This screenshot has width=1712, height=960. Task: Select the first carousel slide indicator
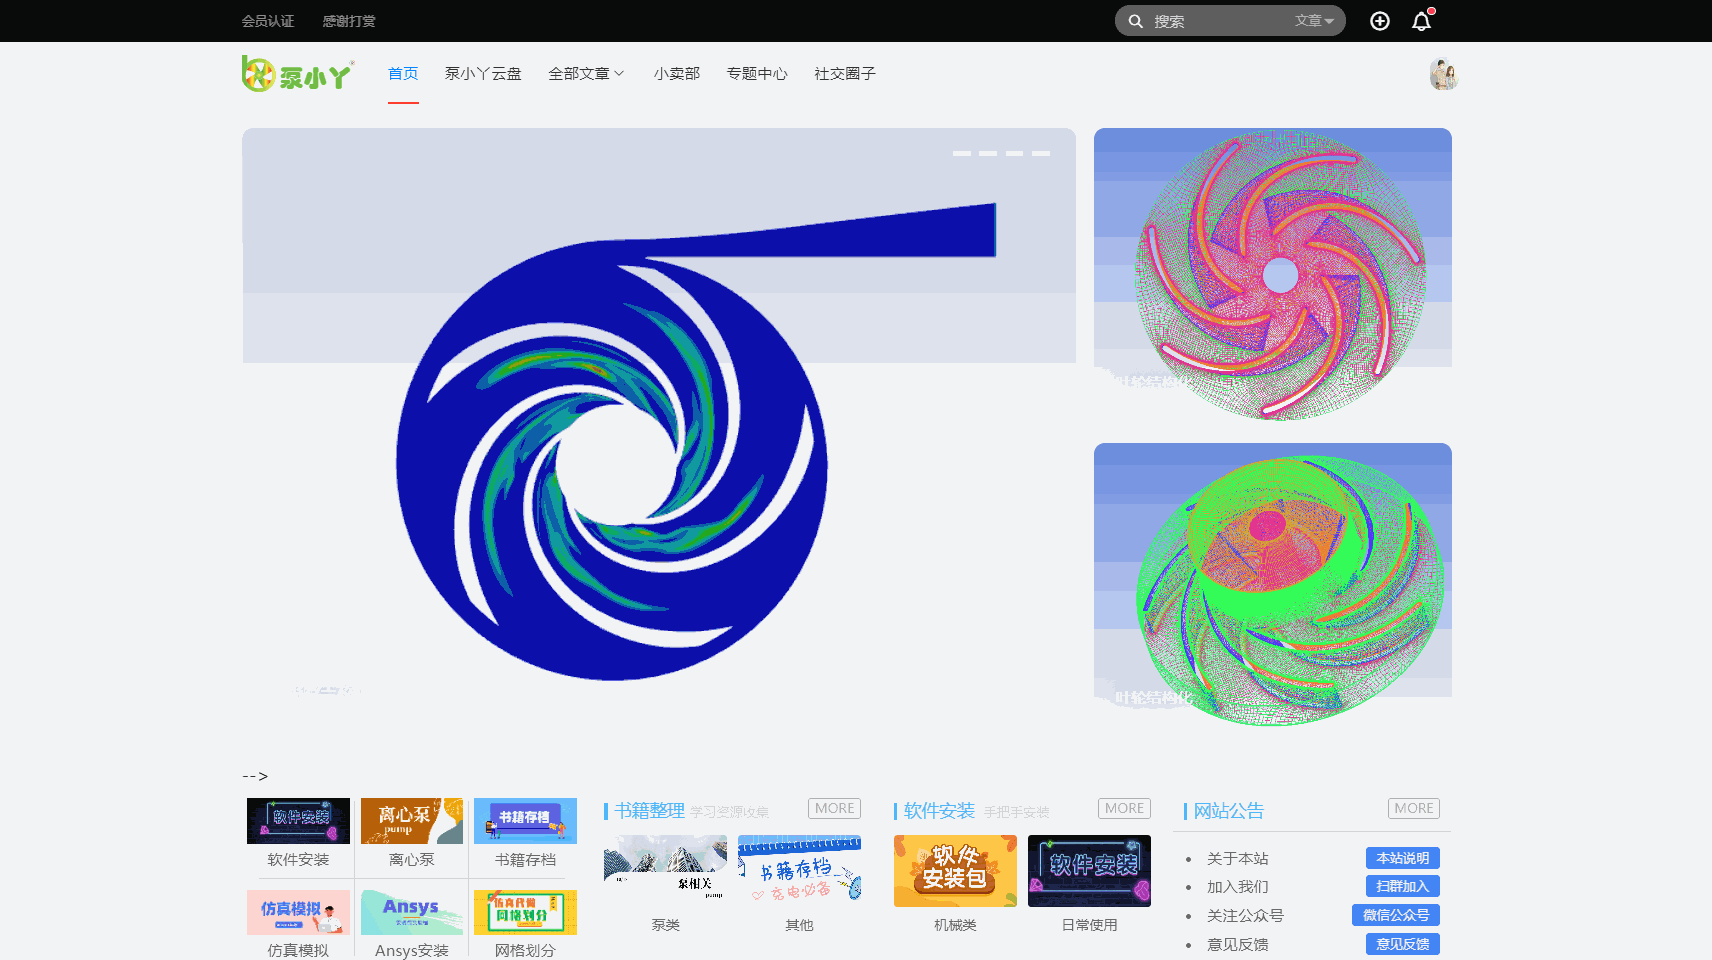tap(962, 153)
